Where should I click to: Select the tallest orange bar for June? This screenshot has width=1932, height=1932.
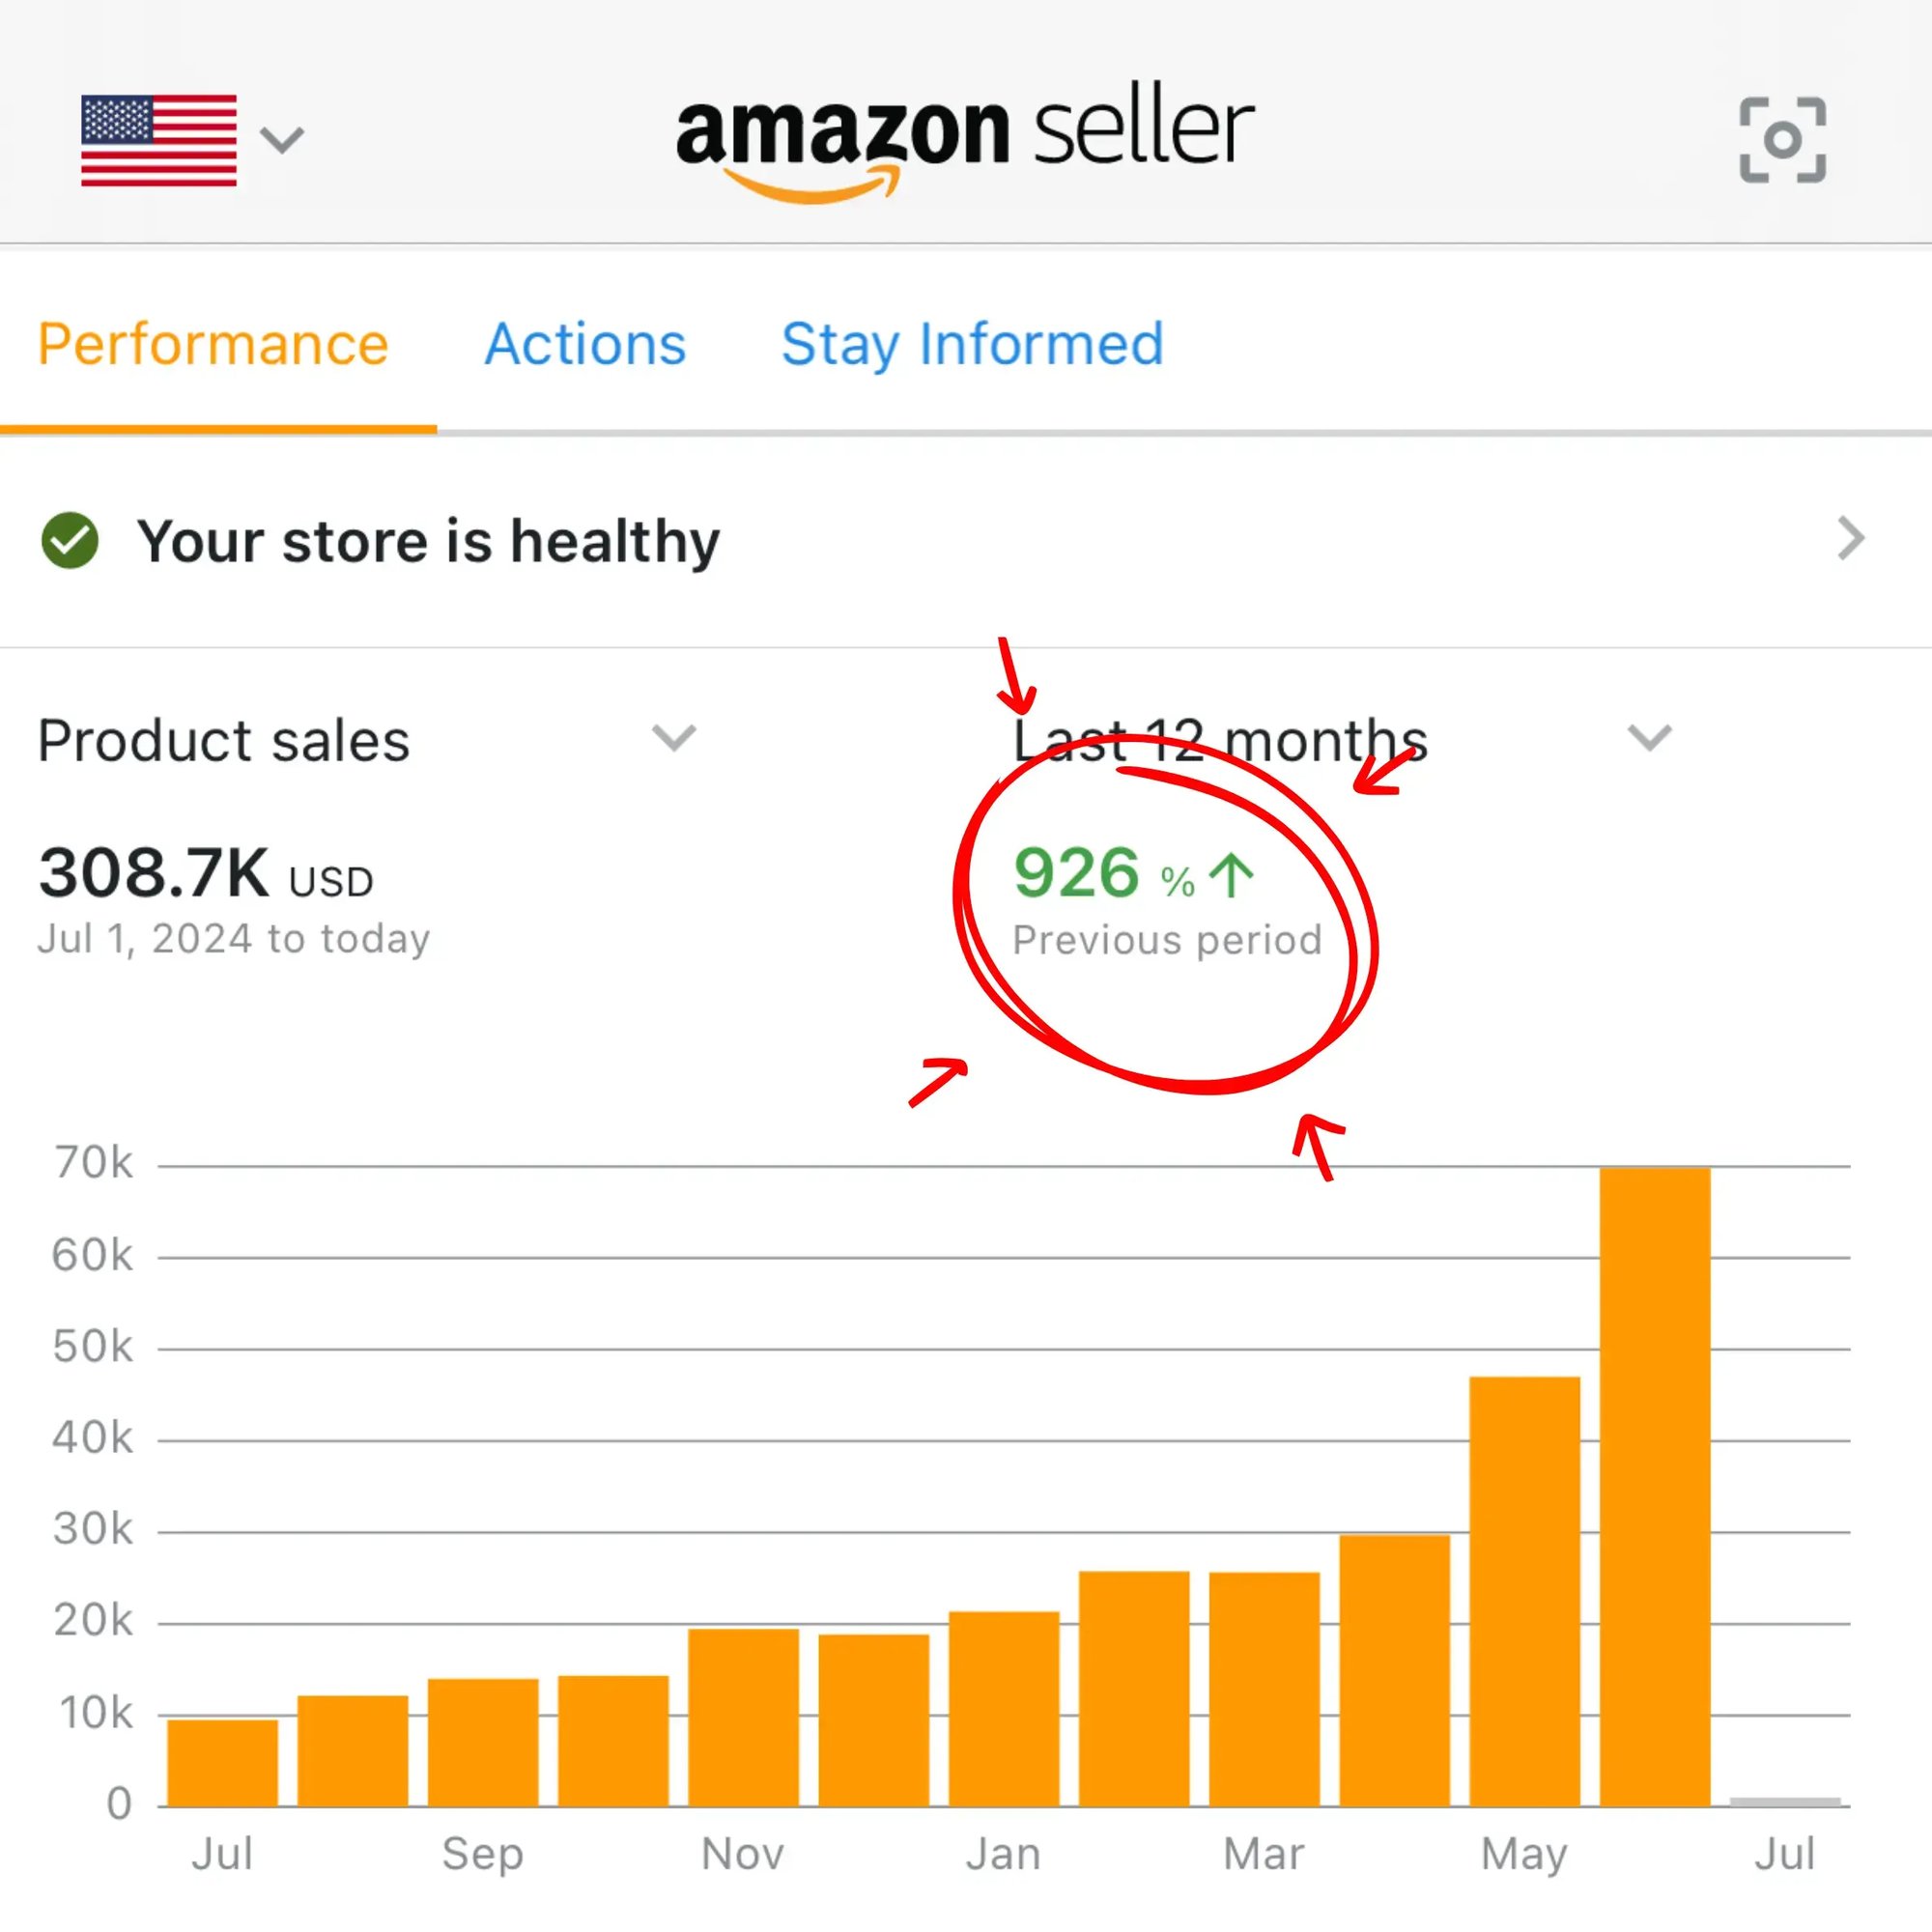1655,1486
